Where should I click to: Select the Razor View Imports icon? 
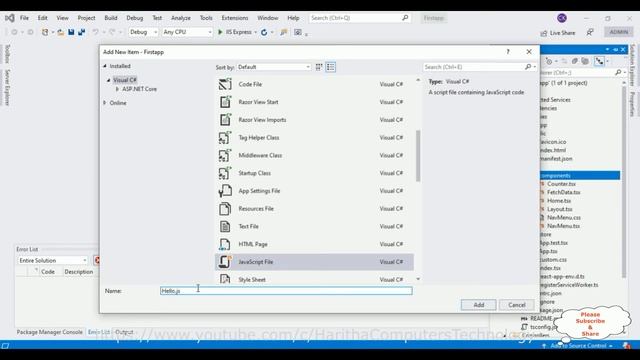225,120
